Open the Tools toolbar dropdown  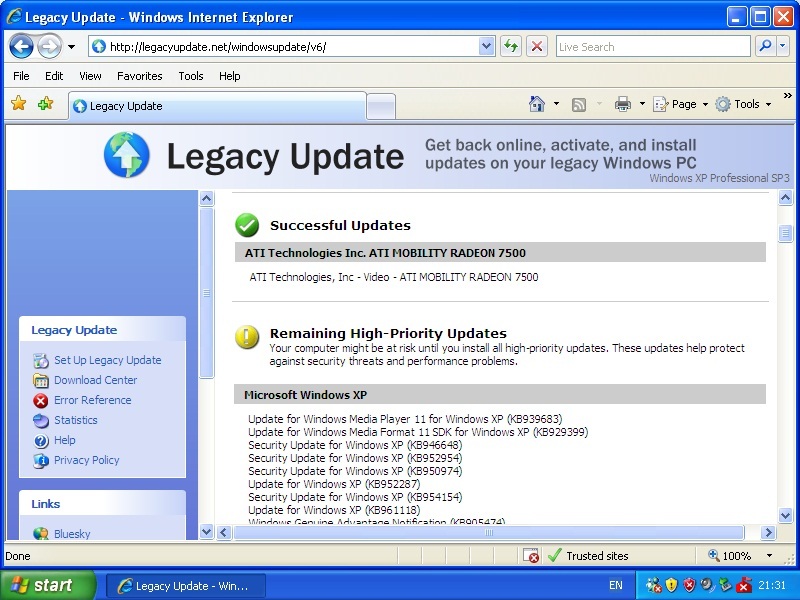click(743, 104)
